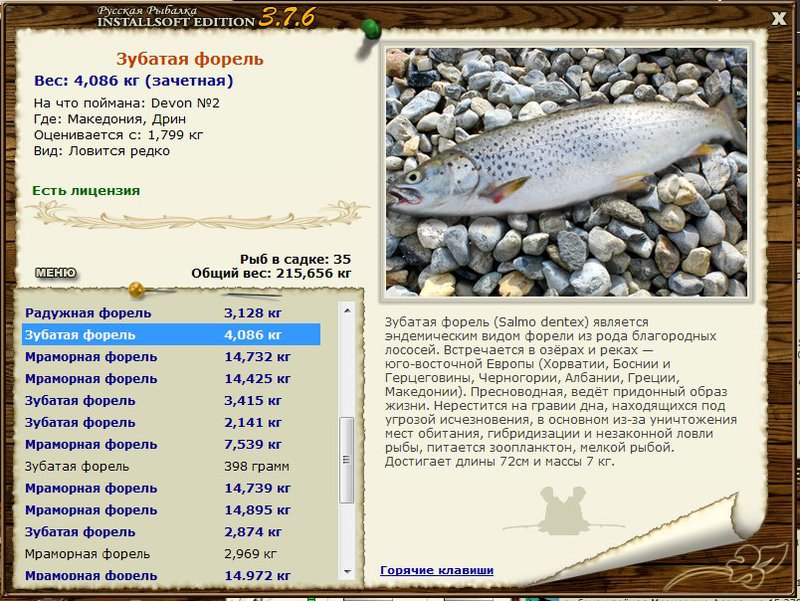Select Мраморная форель 14,732 кг row
The height and width of the screenshot is (601, 800).
pyautogui.click(x=171, y=357)
